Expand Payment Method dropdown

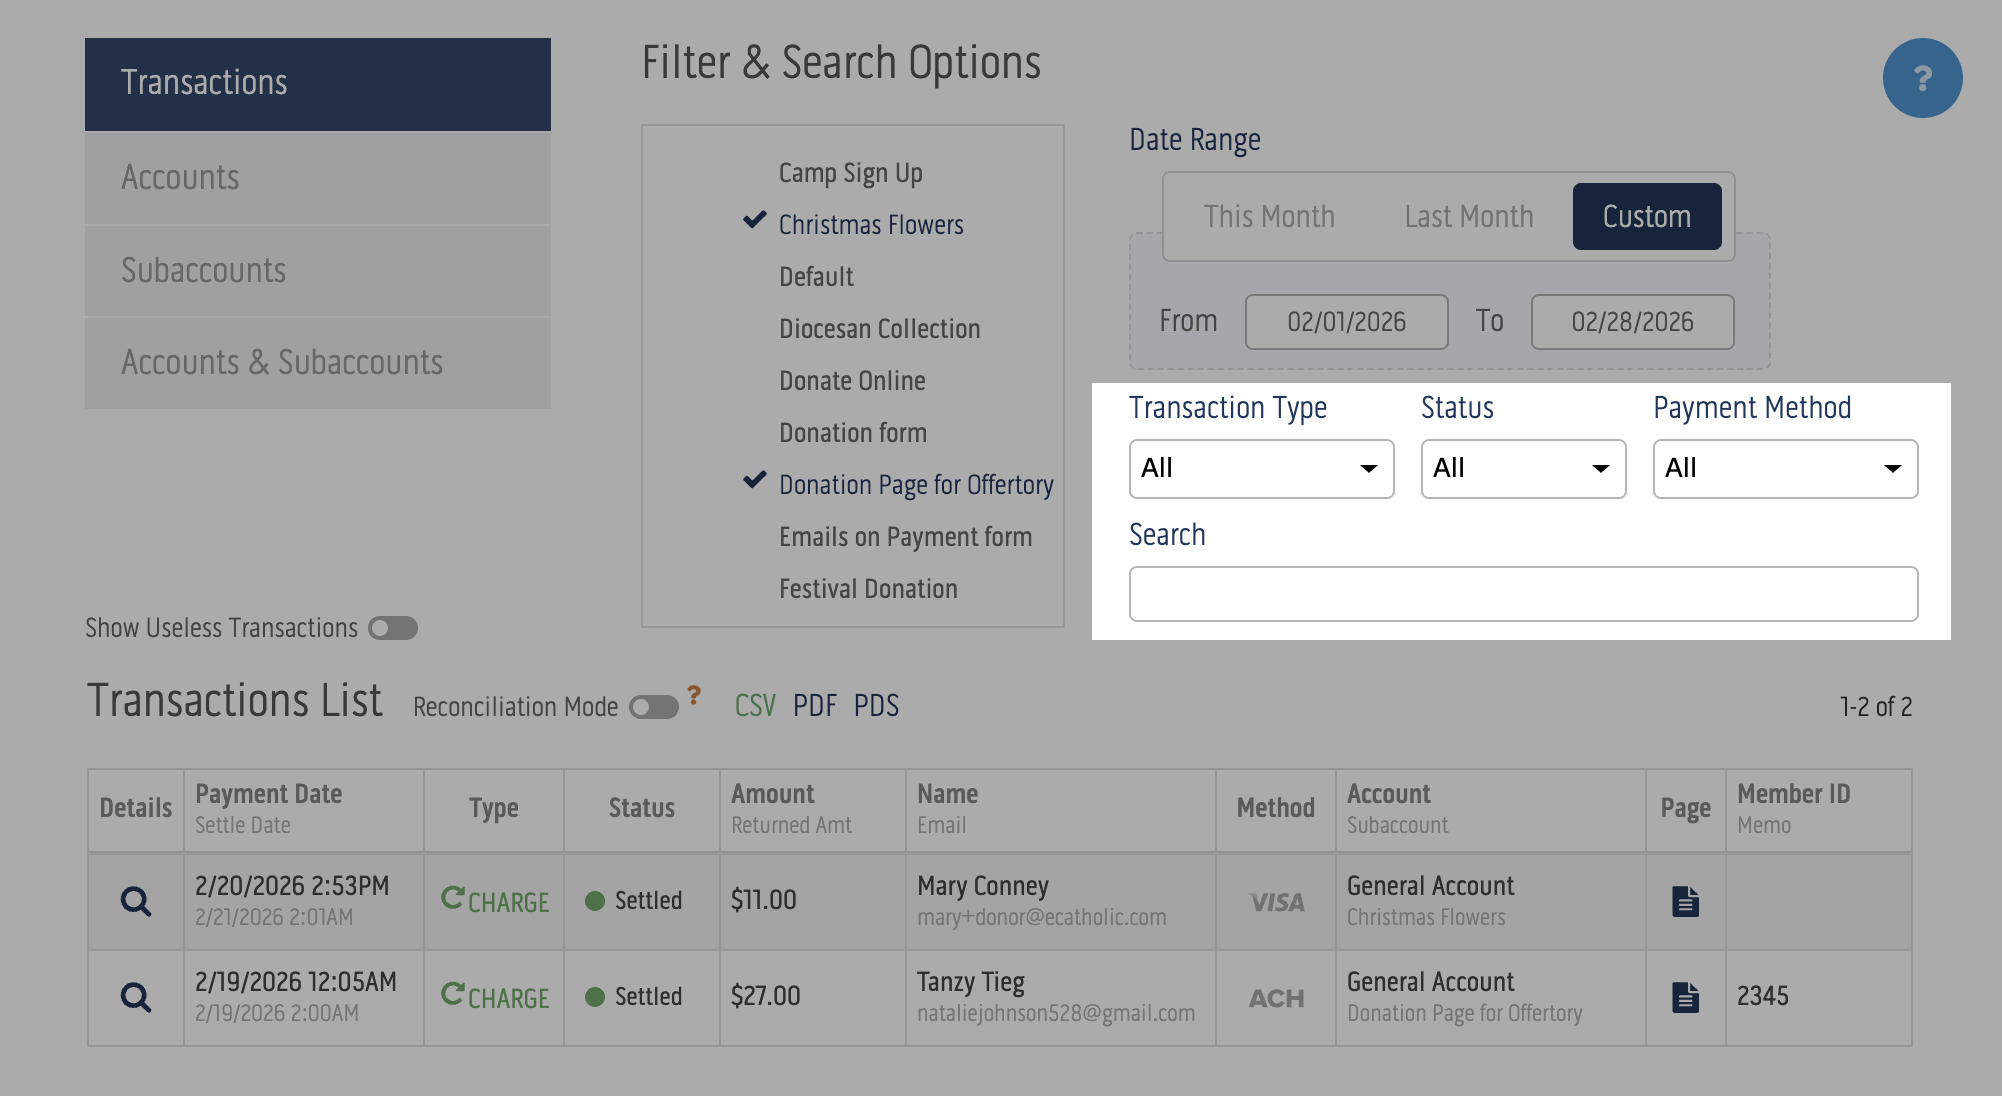pos(1785,468)
